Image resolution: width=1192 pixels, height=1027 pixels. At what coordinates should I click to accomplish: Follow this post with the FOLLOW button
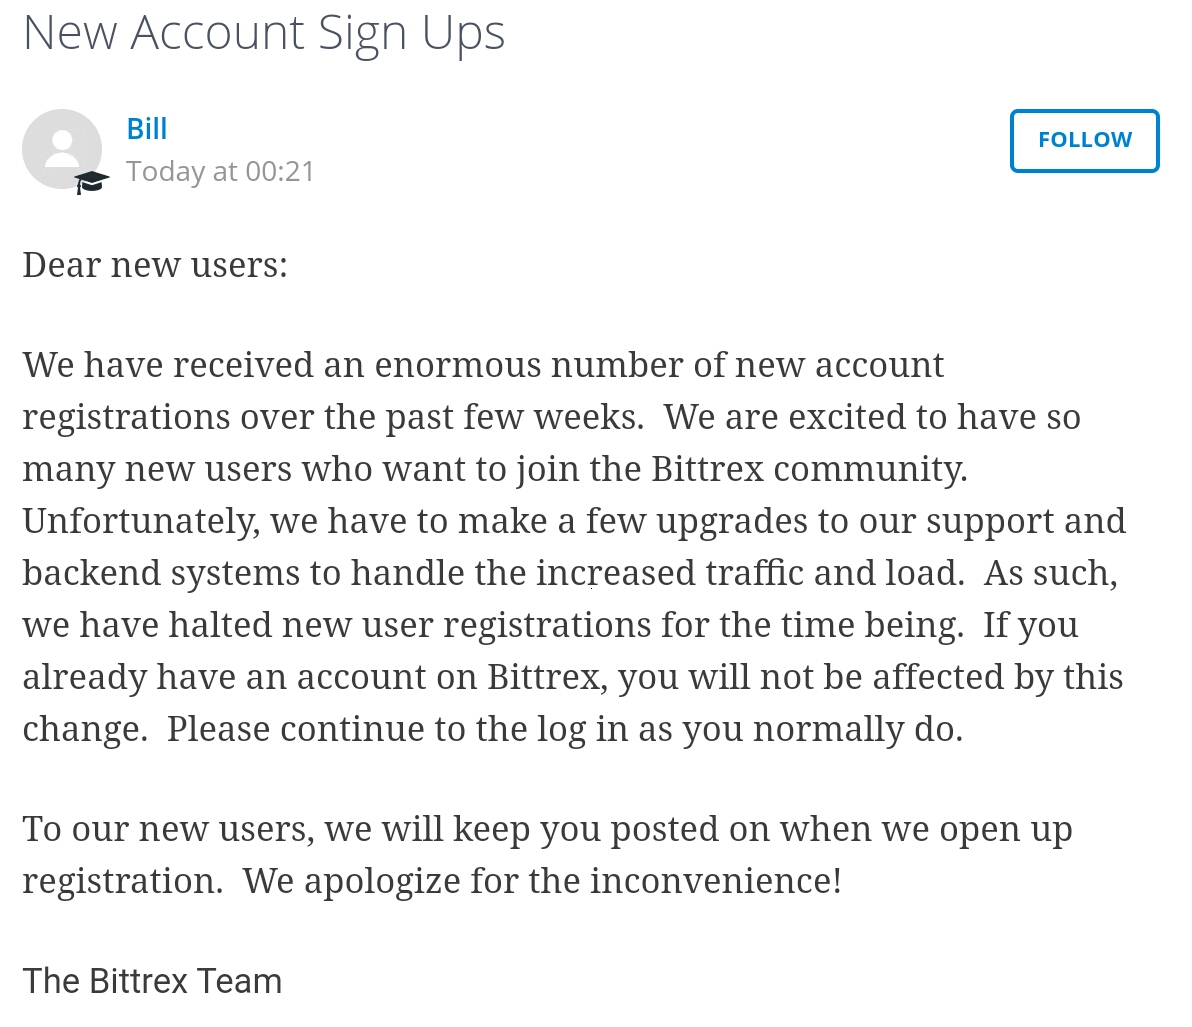coord(1084,141)
